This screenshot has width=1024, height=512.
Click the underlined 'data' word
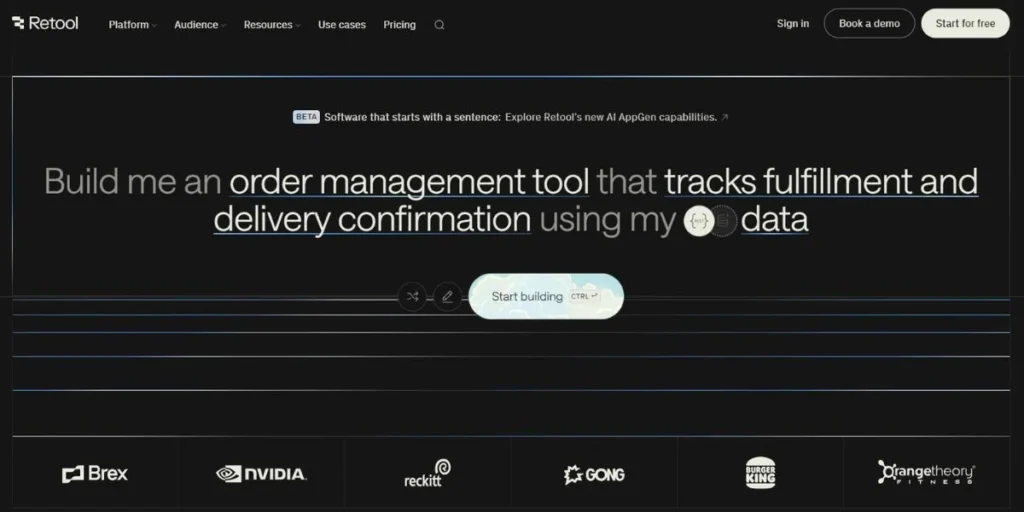[775, 219]
